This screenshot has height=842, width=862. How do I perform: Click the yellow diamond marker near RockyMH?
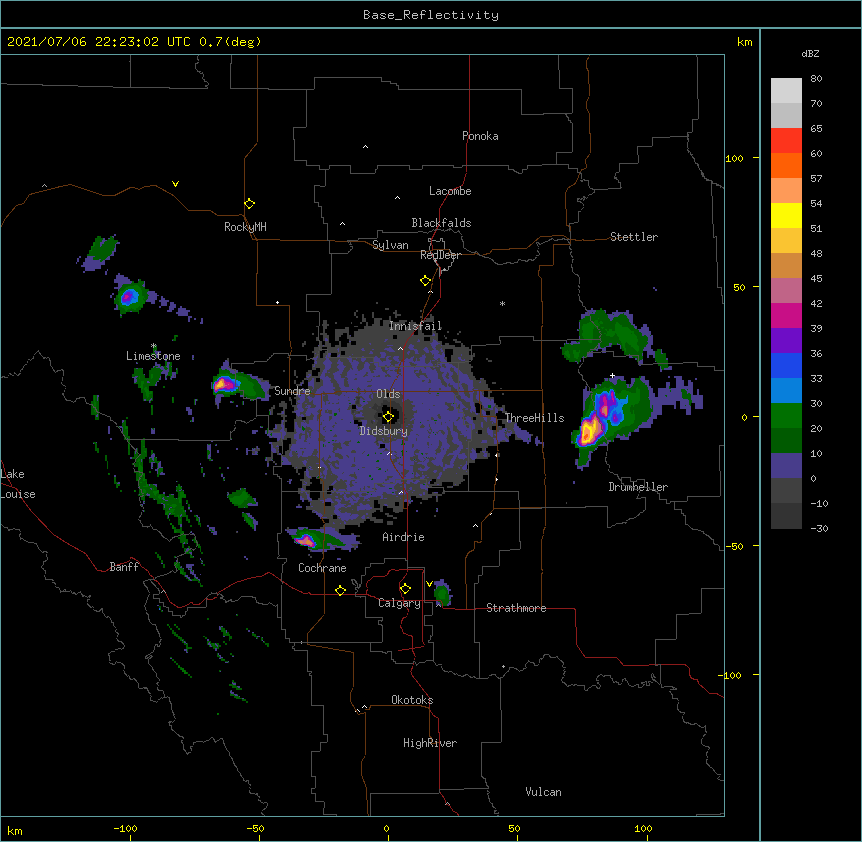click(x=249, y=203)
